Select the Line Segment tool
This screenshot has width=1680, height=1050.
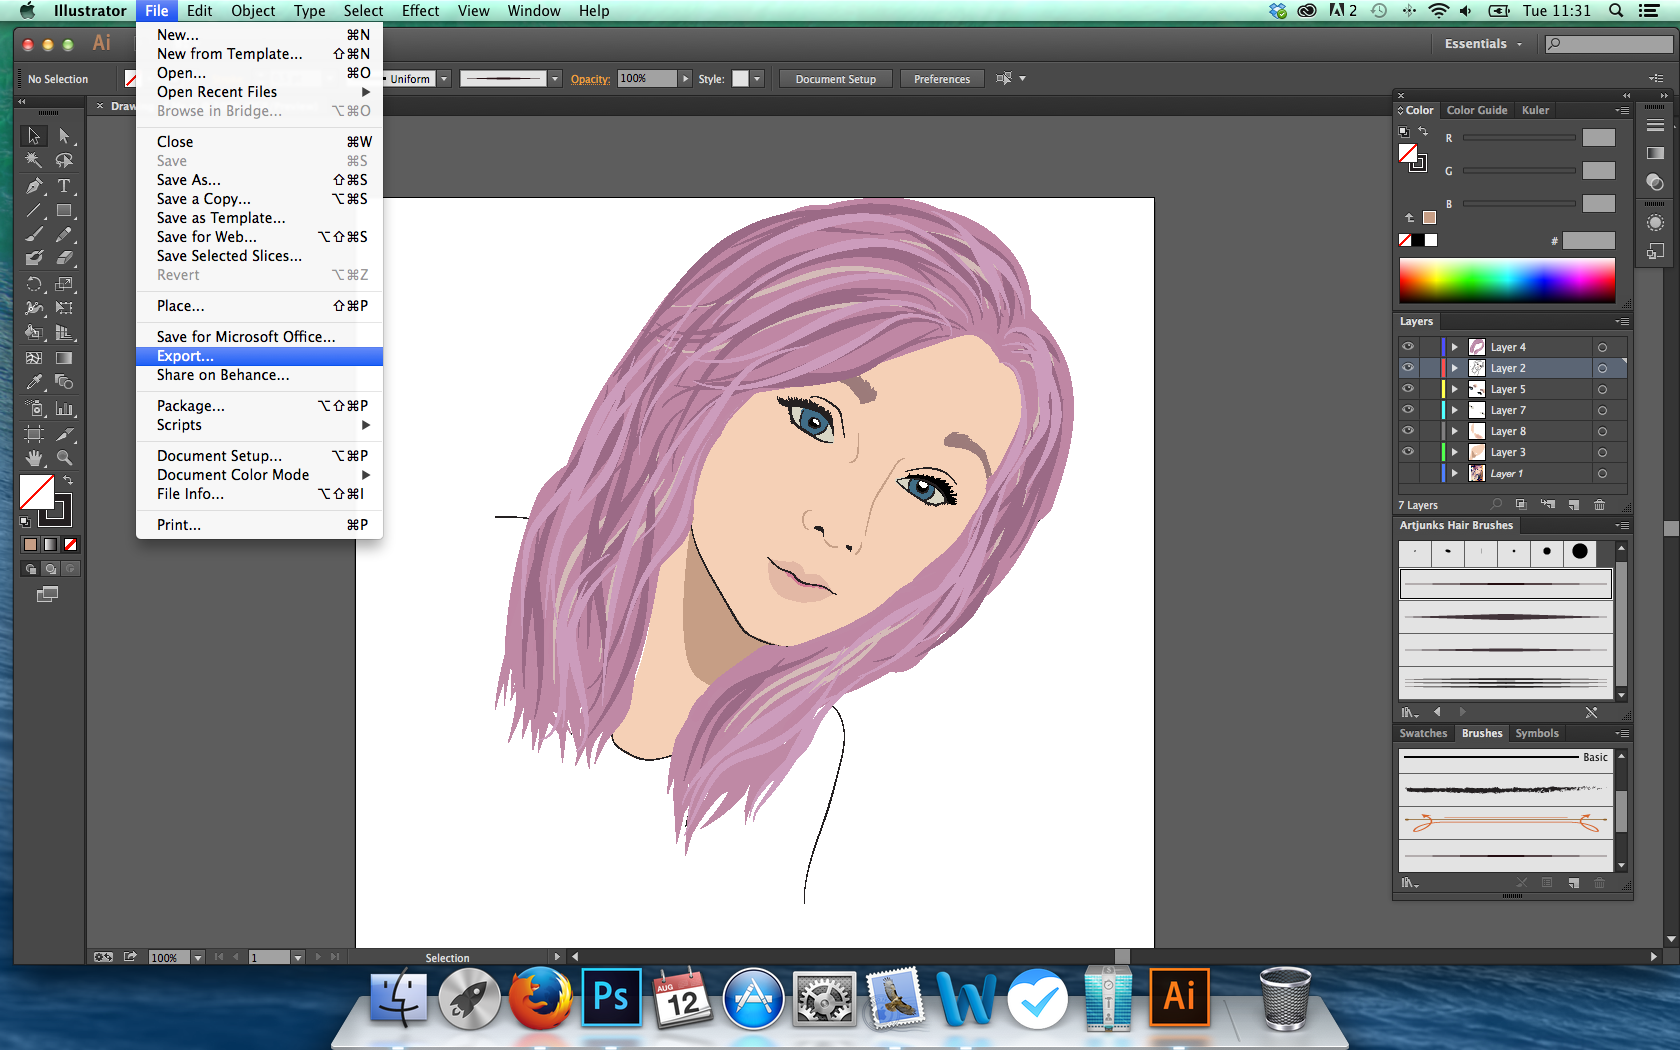click(34, 210)
